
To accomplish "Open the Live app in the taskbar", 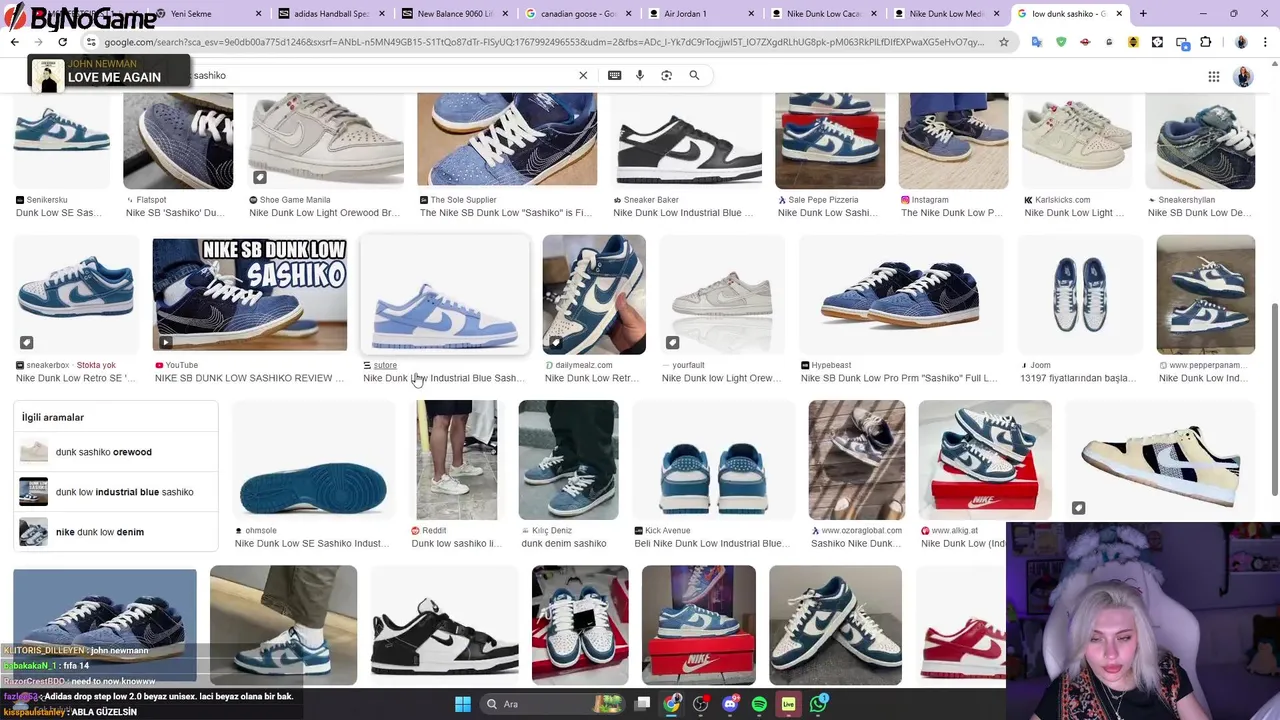I will point(788,704).
